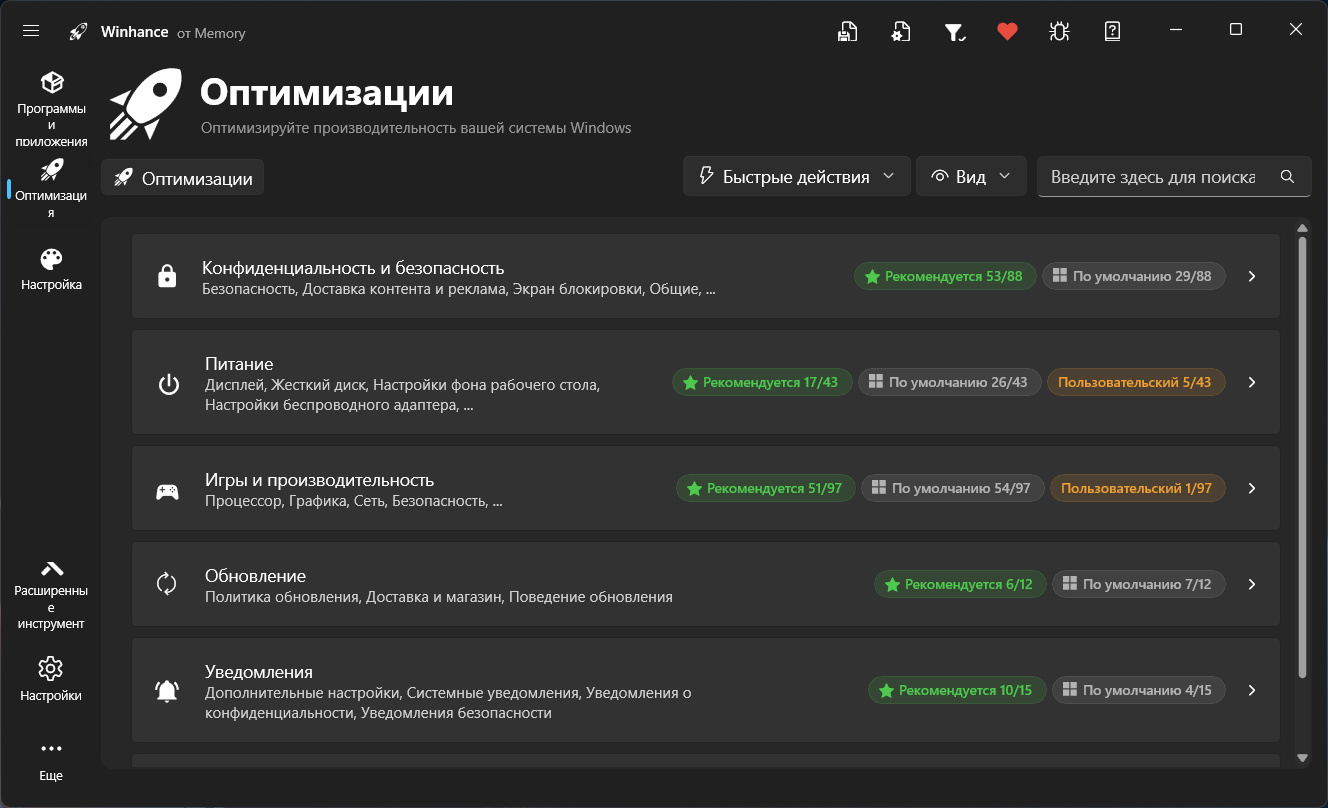Click the circular arrows icon of Обновление
The height and width of the screenshot is (808, 1328).
click(167, 584)
